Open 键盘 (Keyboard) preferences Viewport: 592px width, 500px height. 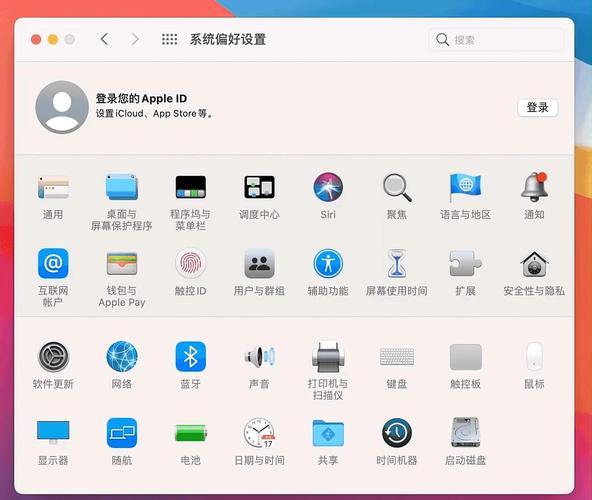coord(397,356)
